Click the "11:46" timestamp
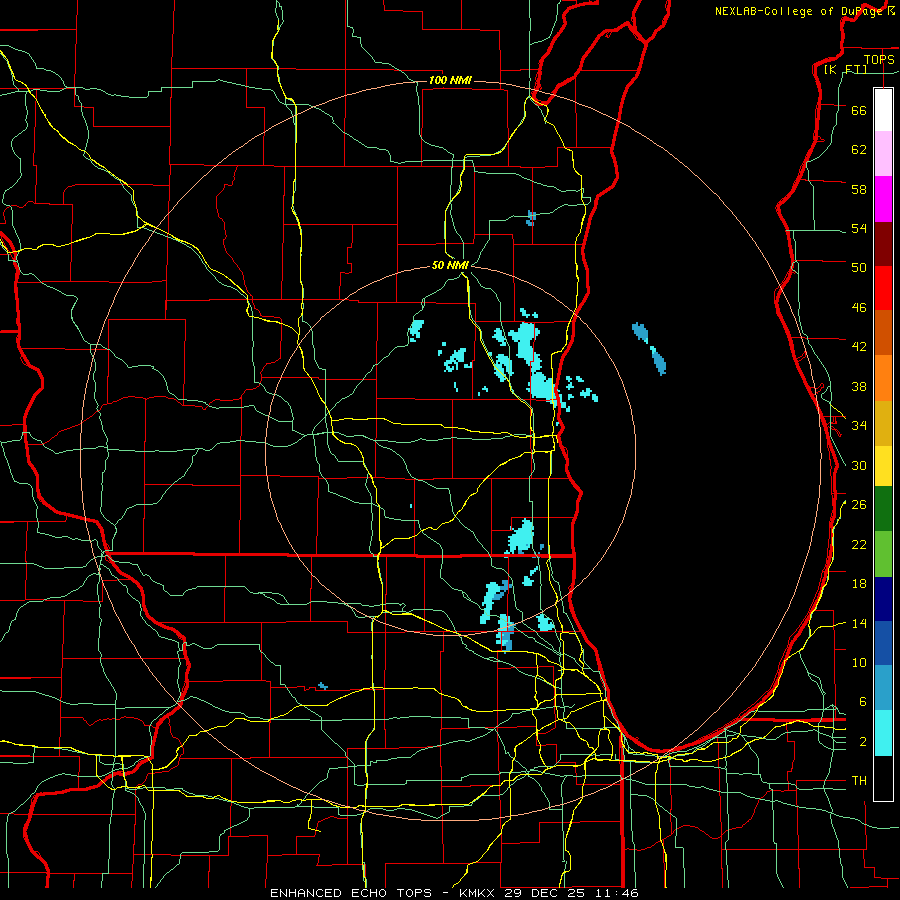Viewport: 900px width, 900px height. coord(619,893)
